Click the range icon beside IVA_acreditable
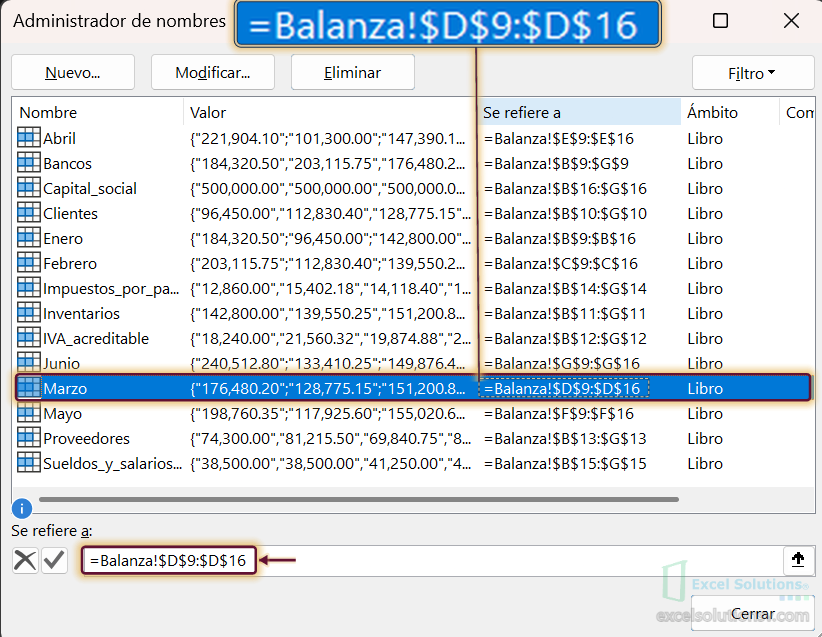This screenshot has height=637, width=822. point(28,338)
